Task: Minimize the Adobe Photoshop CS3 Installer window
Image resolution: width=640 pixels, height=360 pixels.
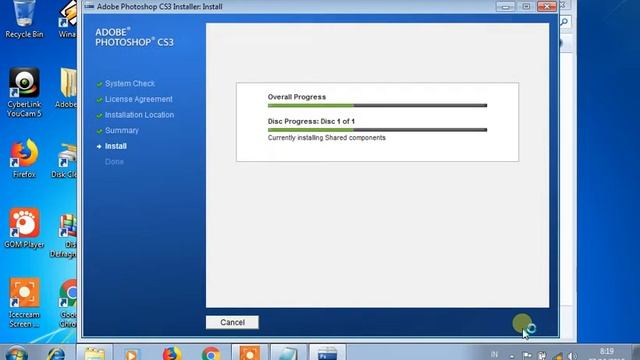Action: point(506,7)
